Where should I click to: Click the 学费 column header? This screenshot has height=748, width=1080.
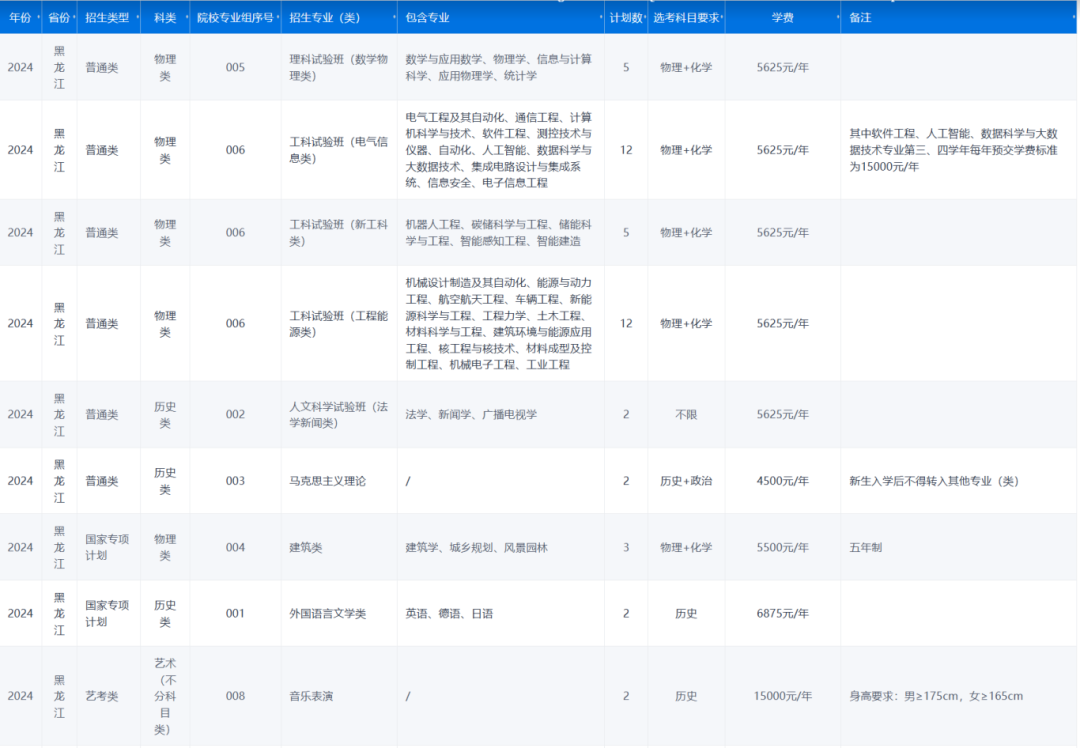[x=783, y=16]
